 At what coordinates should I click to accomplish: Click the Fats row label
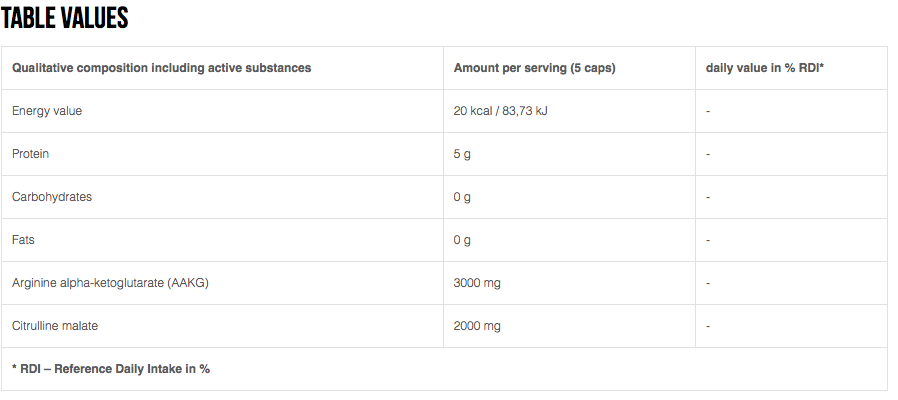click(23, 240)
